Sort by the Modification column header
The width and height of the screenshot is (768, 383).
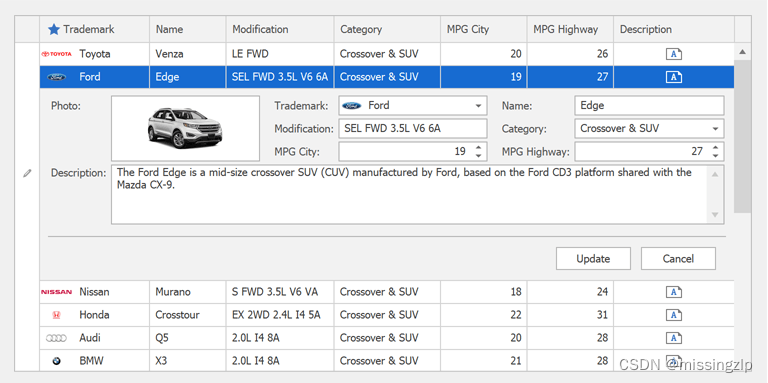(280, 29)
